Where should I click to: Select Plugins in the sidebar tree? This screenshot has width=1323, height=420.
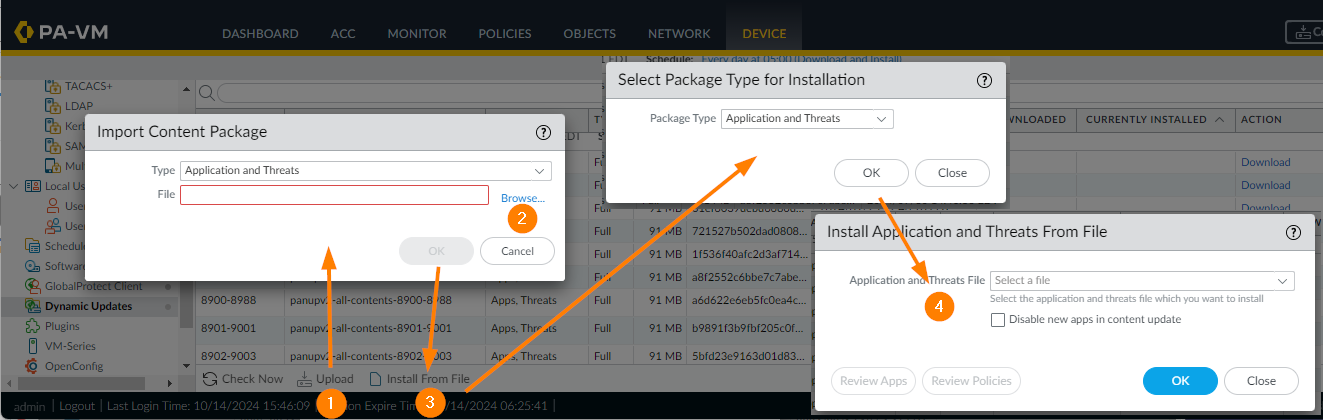coord(62,326)
